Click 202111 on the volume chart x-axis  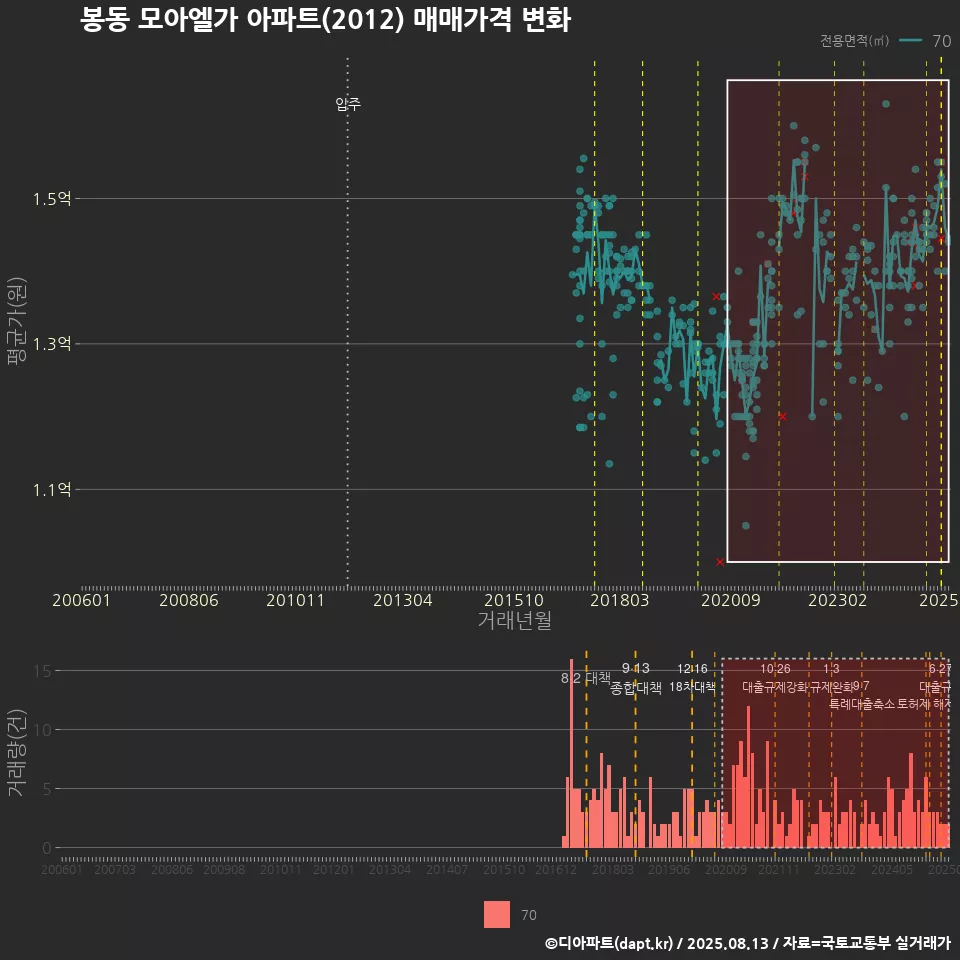pos(779,869)
